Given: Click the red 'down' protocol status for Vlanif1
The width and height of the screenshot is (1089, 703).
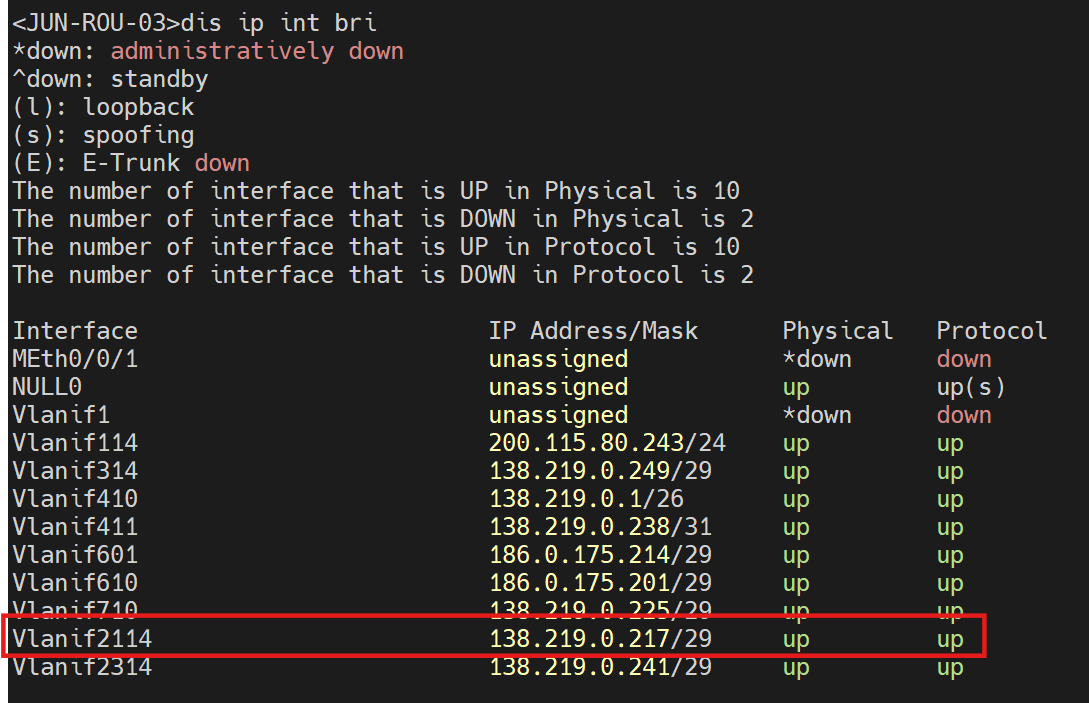Looking at the screenshot, I should tap(964, 415).
